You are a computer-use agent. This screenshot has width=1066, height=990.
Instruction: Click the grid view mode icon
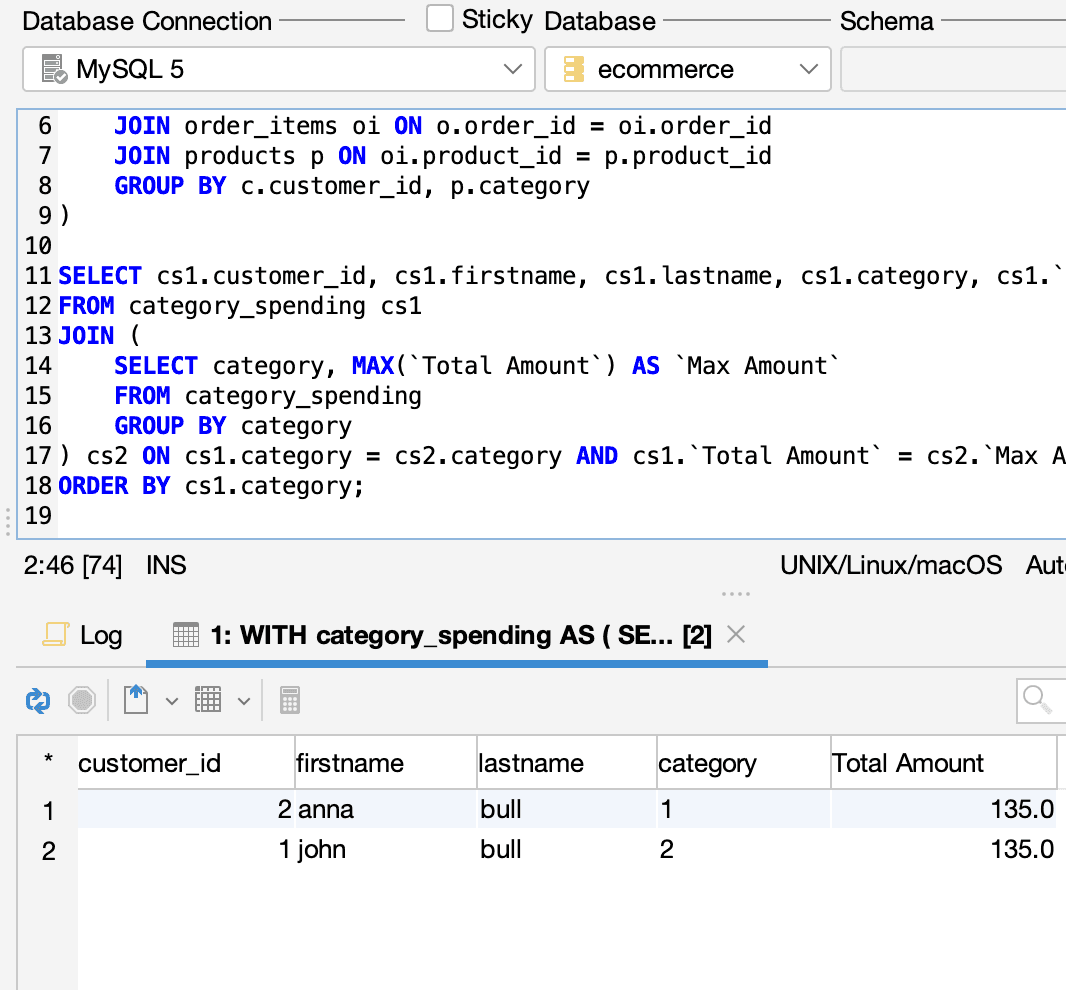pyautogui.click(x=208, y=700)
